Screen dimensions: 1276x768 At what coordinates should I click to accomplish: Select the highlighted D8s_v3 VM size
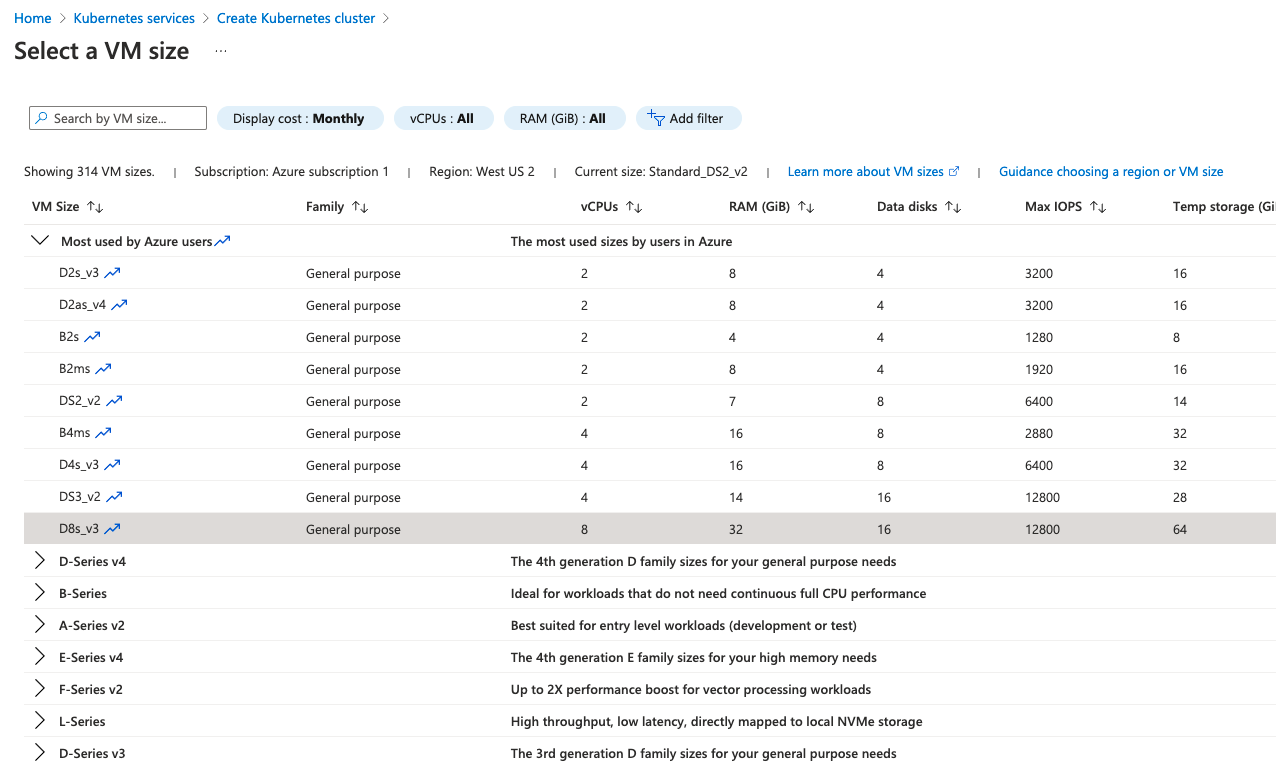(79, 529)
